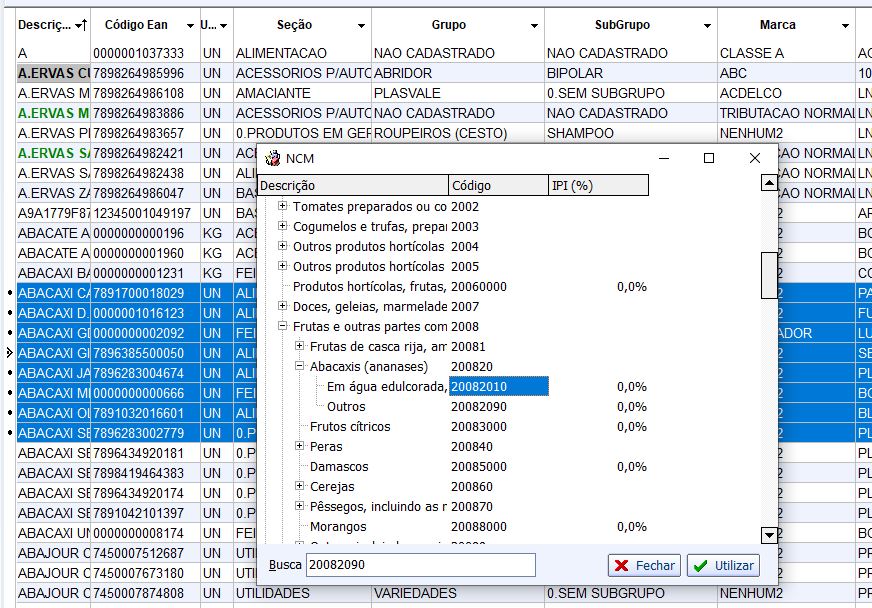Open the Grupo column filter dropdown
This screenshot has width=872, height=608.
point(533,25)
